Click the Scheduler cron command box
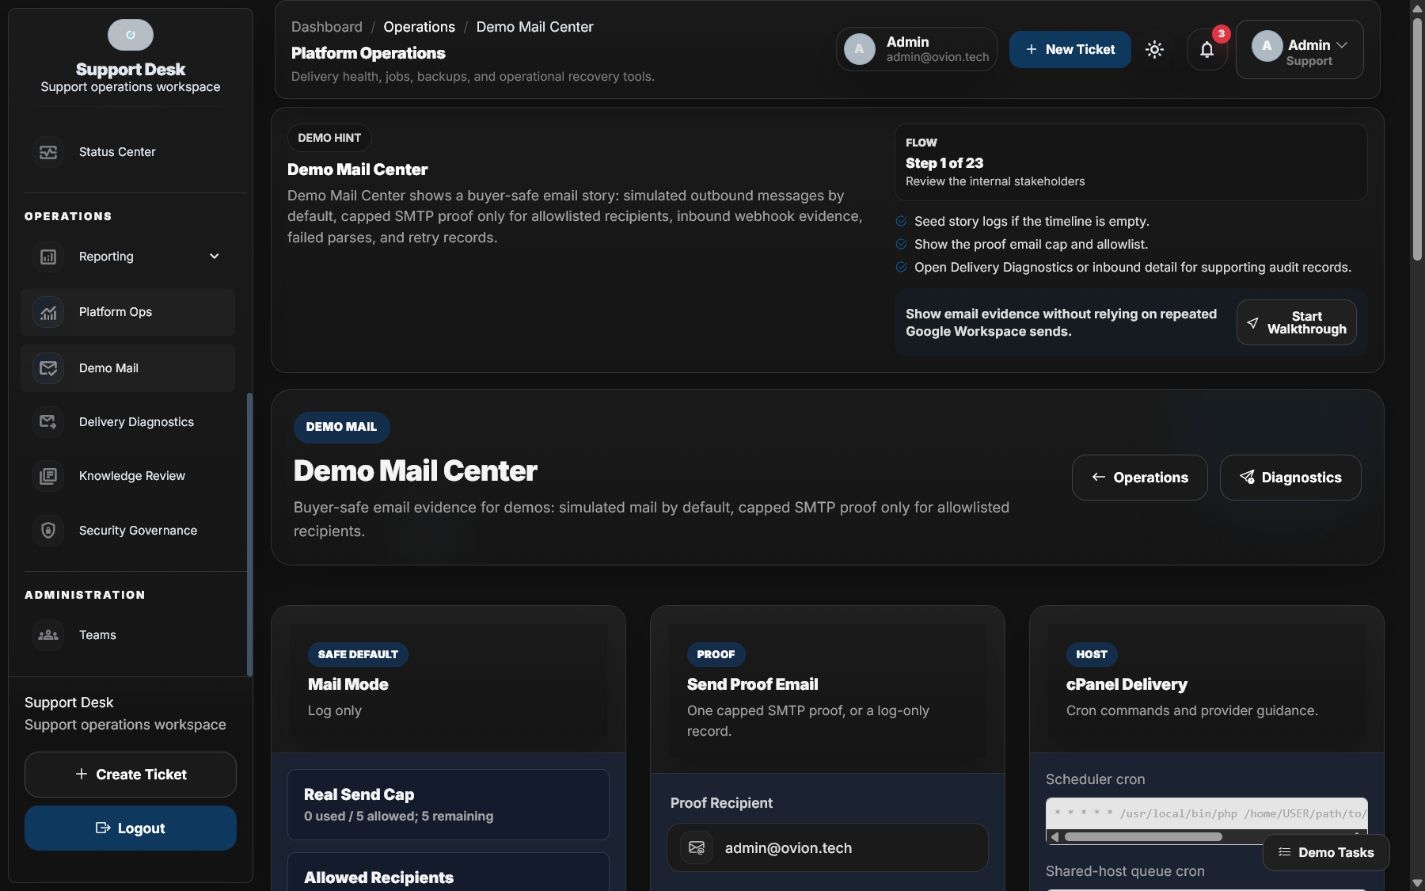 click(1207, 814)
